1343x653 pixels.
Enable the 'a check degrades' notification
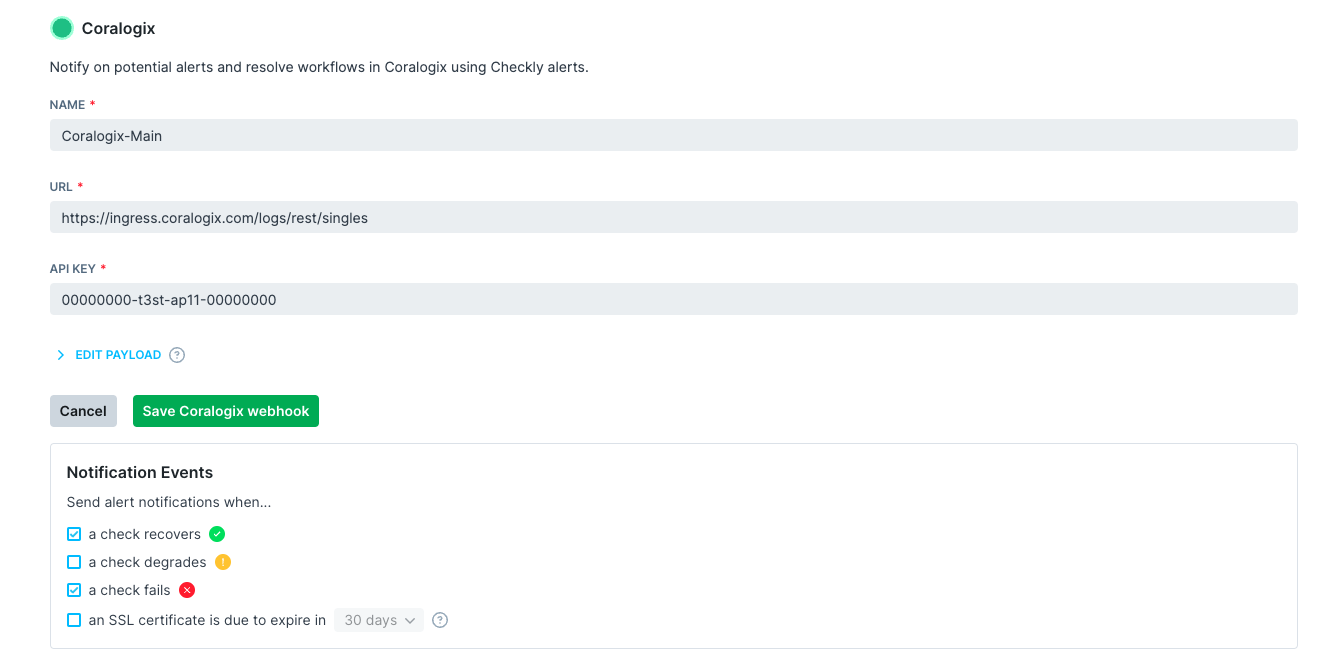coord(74,562)
